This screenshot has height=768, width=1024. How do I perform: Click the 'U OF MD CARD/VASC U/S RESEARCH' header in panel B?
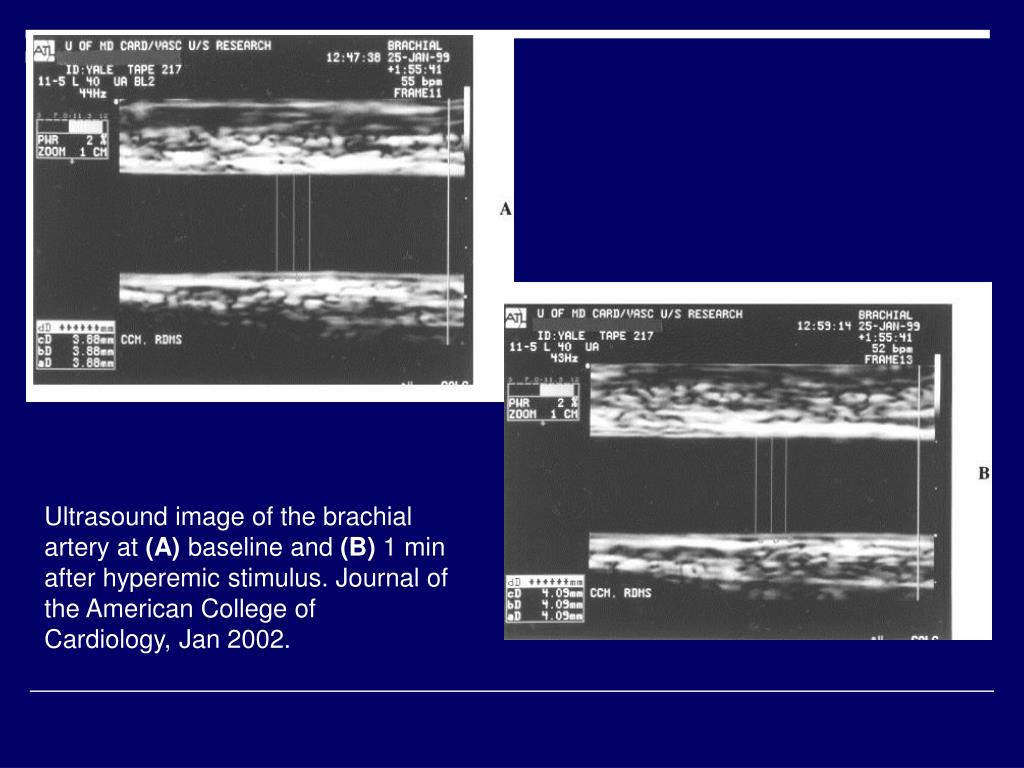click(640, 314)
